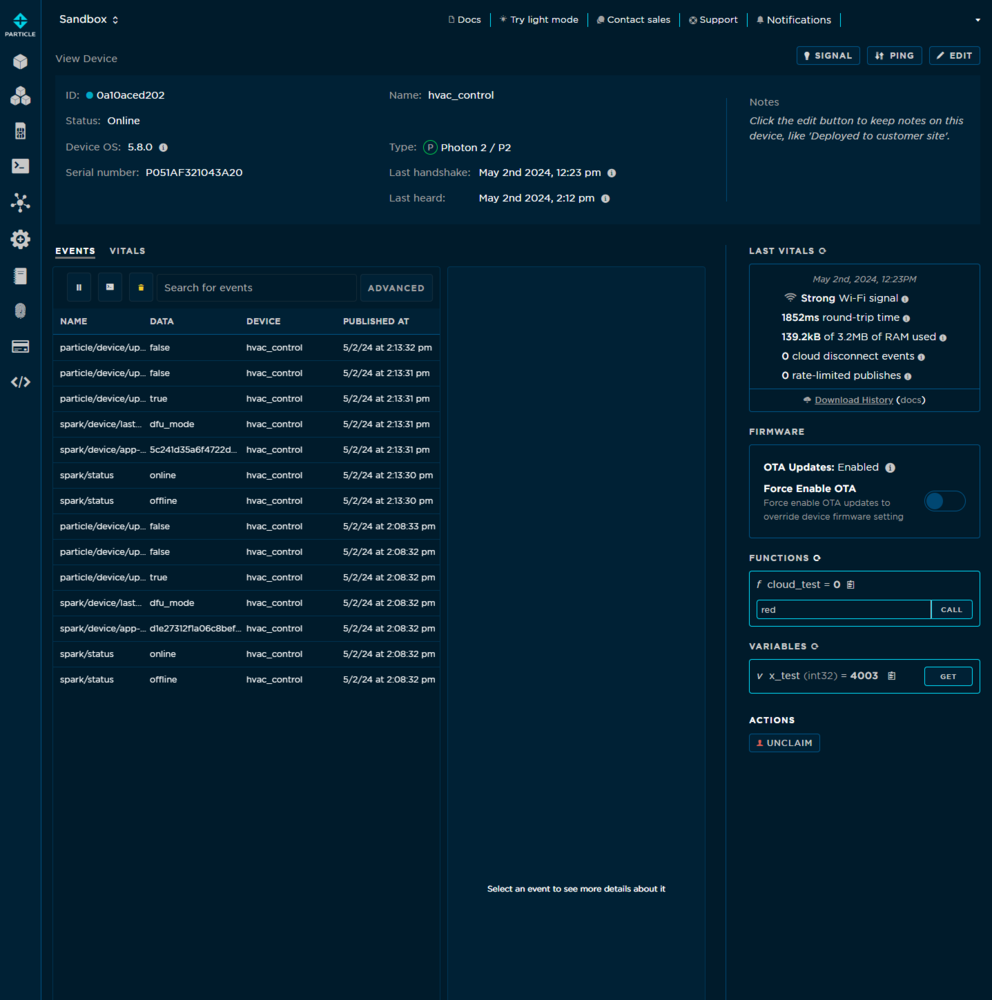The height and width of the screenshot is (1000, 992).
Task: Click the Last heard info icon
Action: (x=605, y=198)
